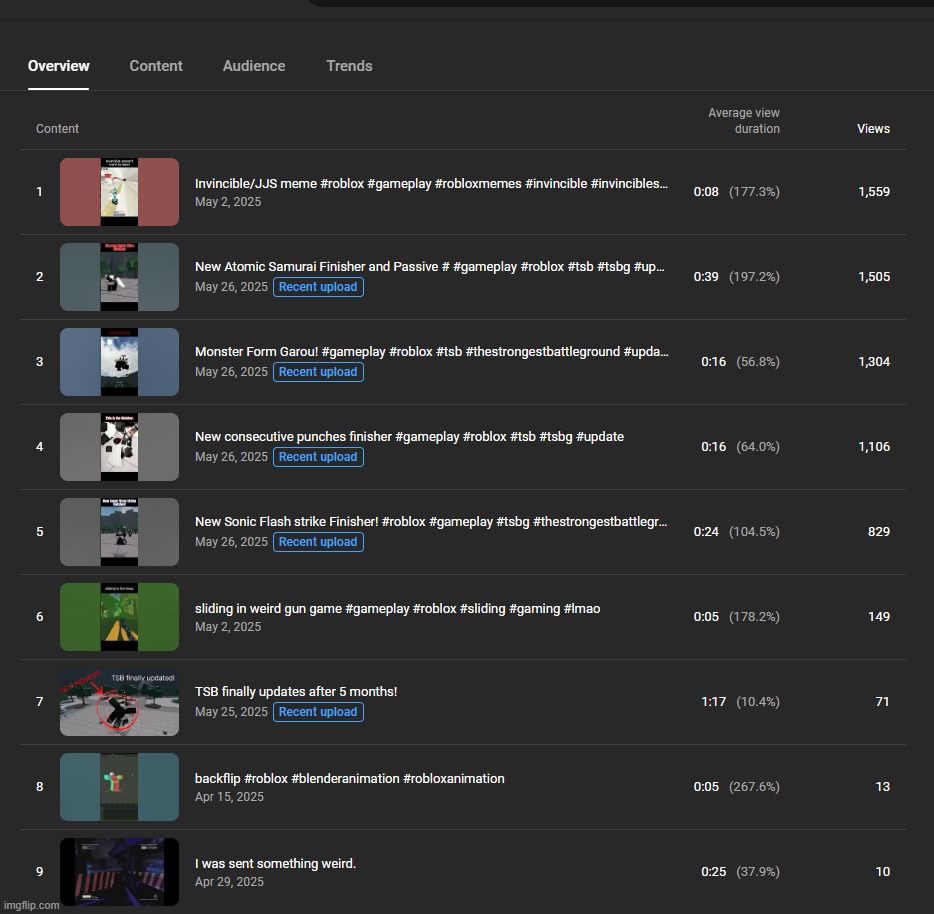Open the Audience tab
This screenshot has width=934, height=914.
[254, 66]
